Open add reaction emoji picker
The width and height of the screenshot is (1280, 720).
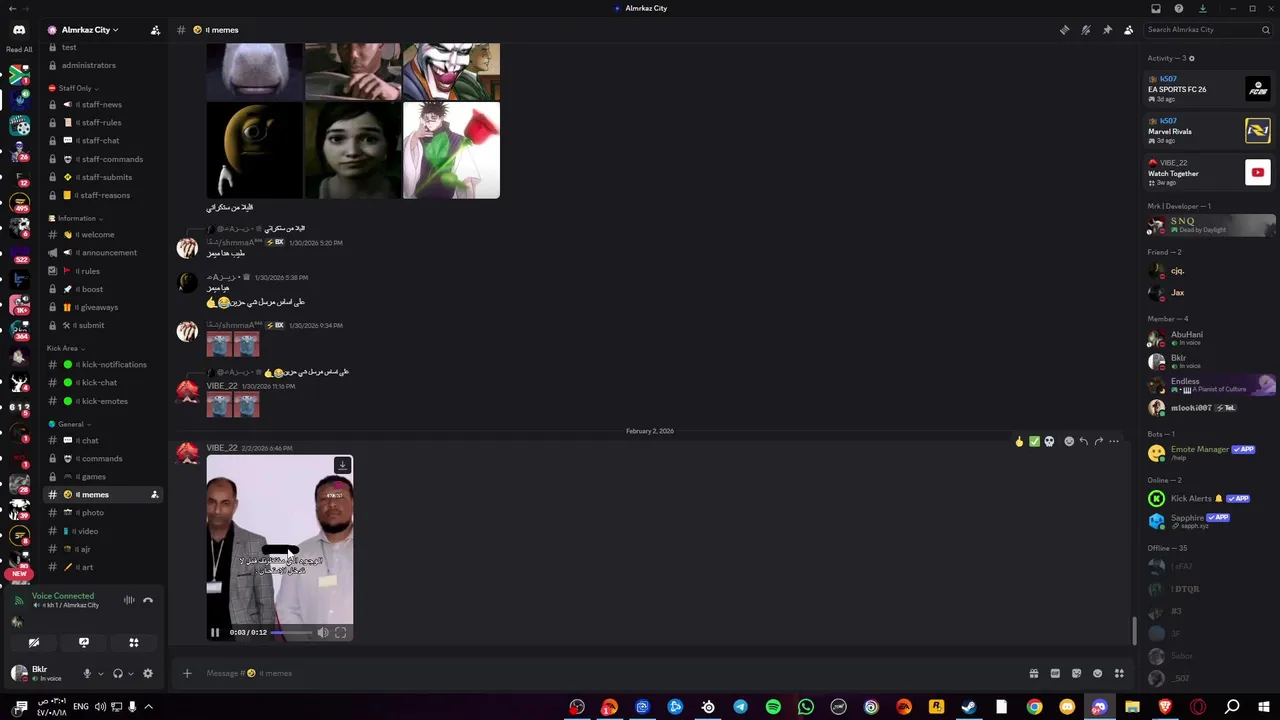[1069, 441]
